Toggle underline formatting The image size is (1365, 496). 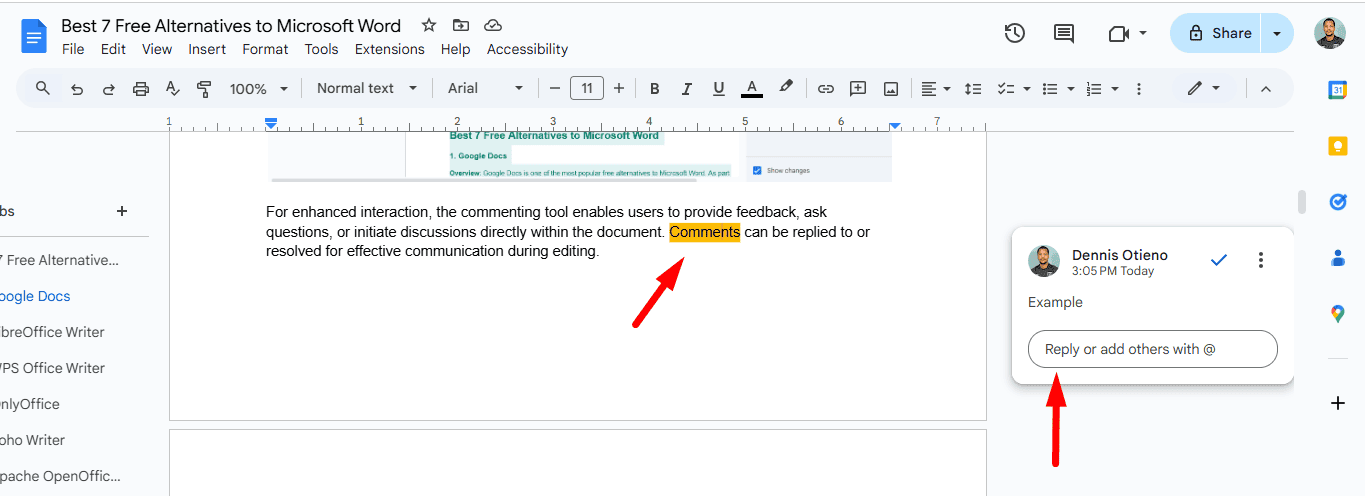[718, 88]
